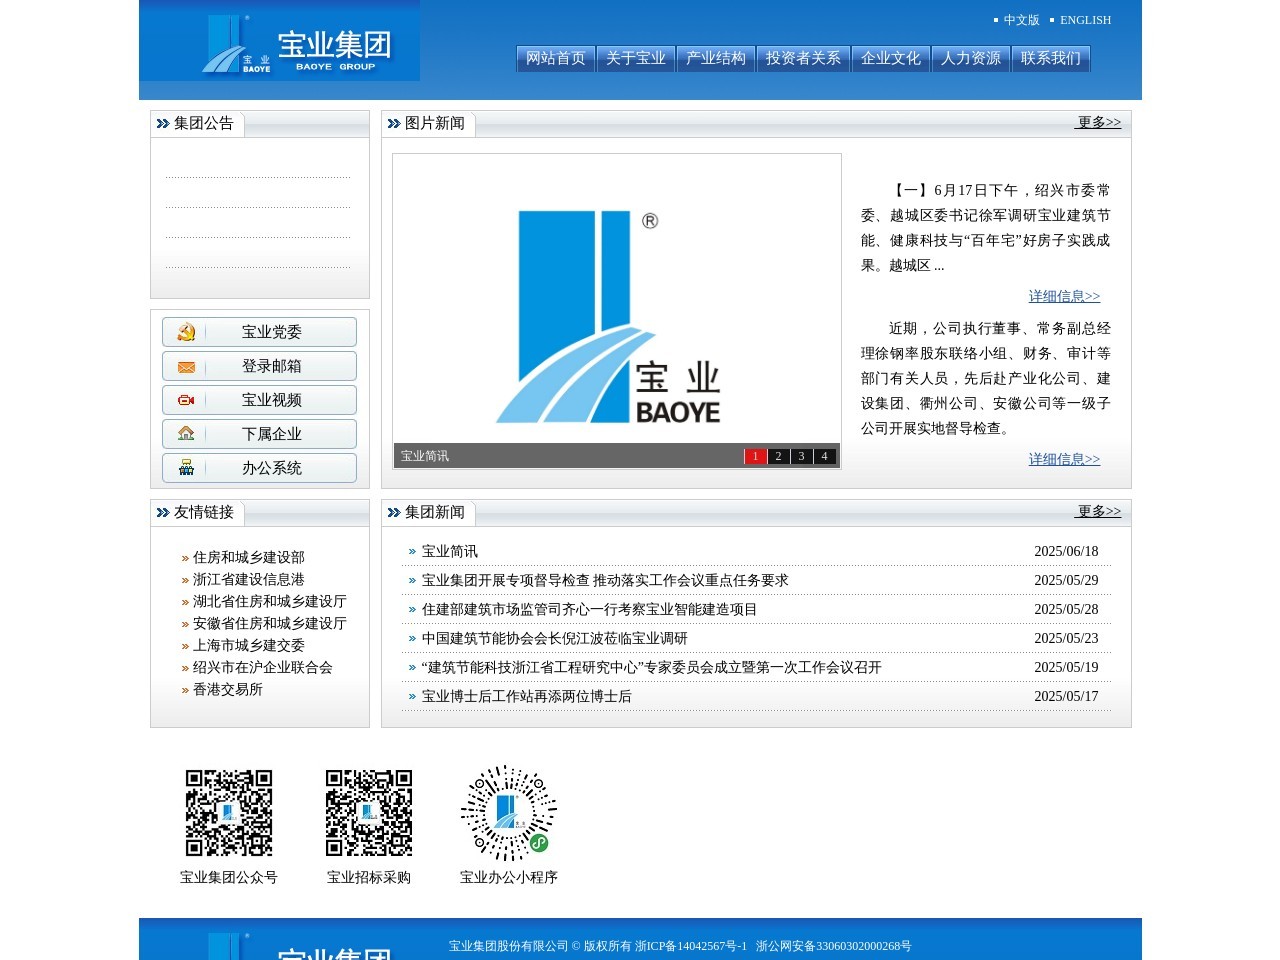Click the 宝业招标采购 QR code
The width and height of the screenshot is (1280, 960).
tap(369, 813)
